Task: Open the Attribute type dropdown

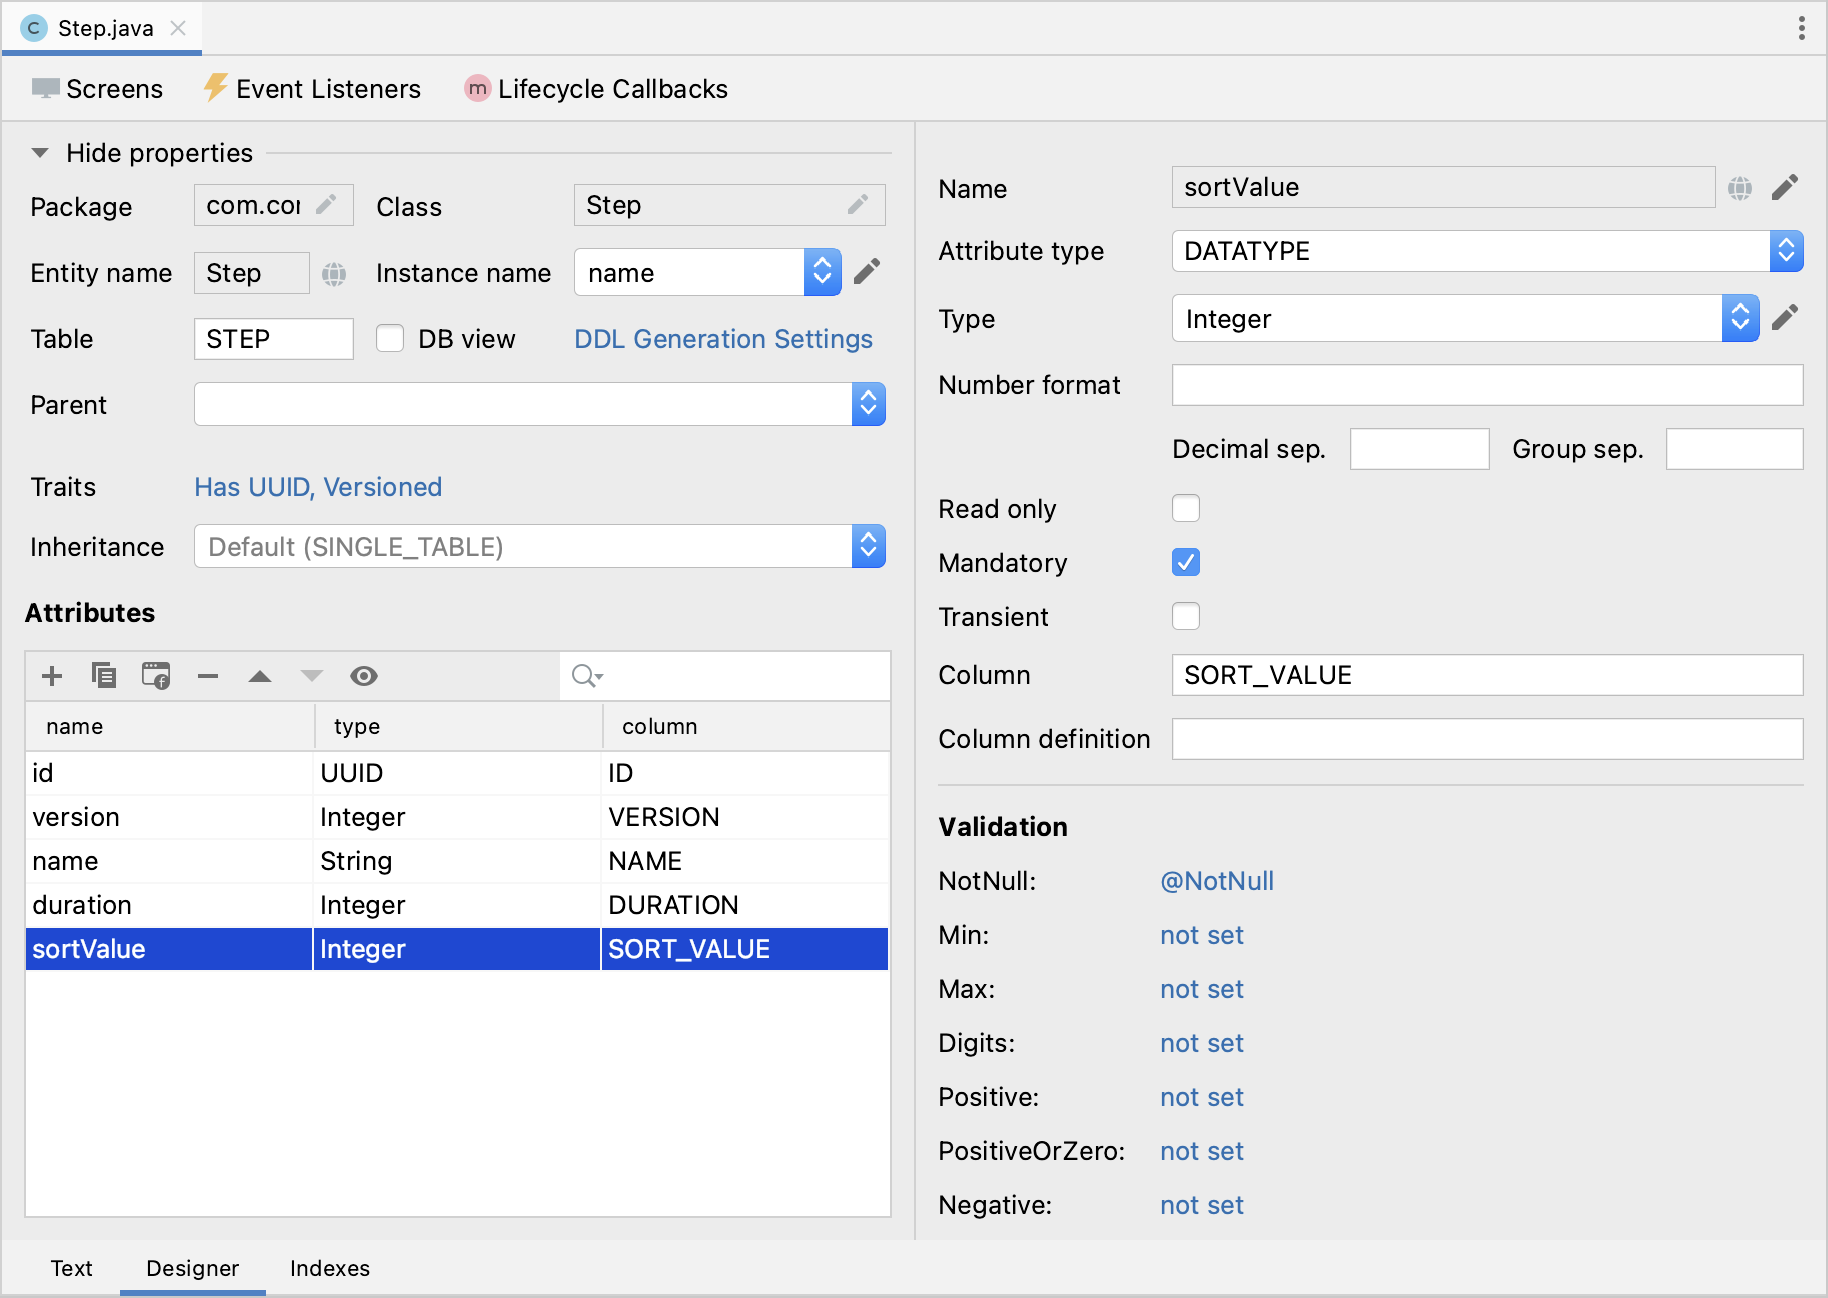Action: tap(1786, 251)
